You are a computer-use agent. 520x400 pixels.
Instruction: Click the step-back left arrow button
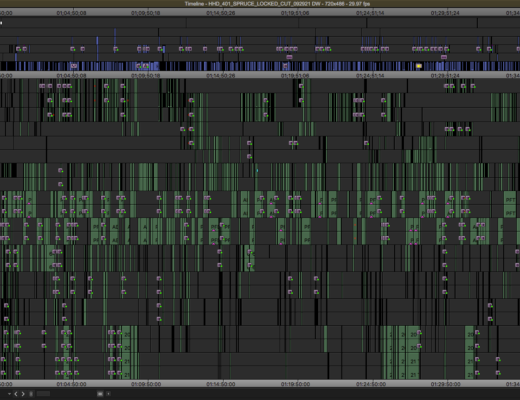(x=16, y=394)
